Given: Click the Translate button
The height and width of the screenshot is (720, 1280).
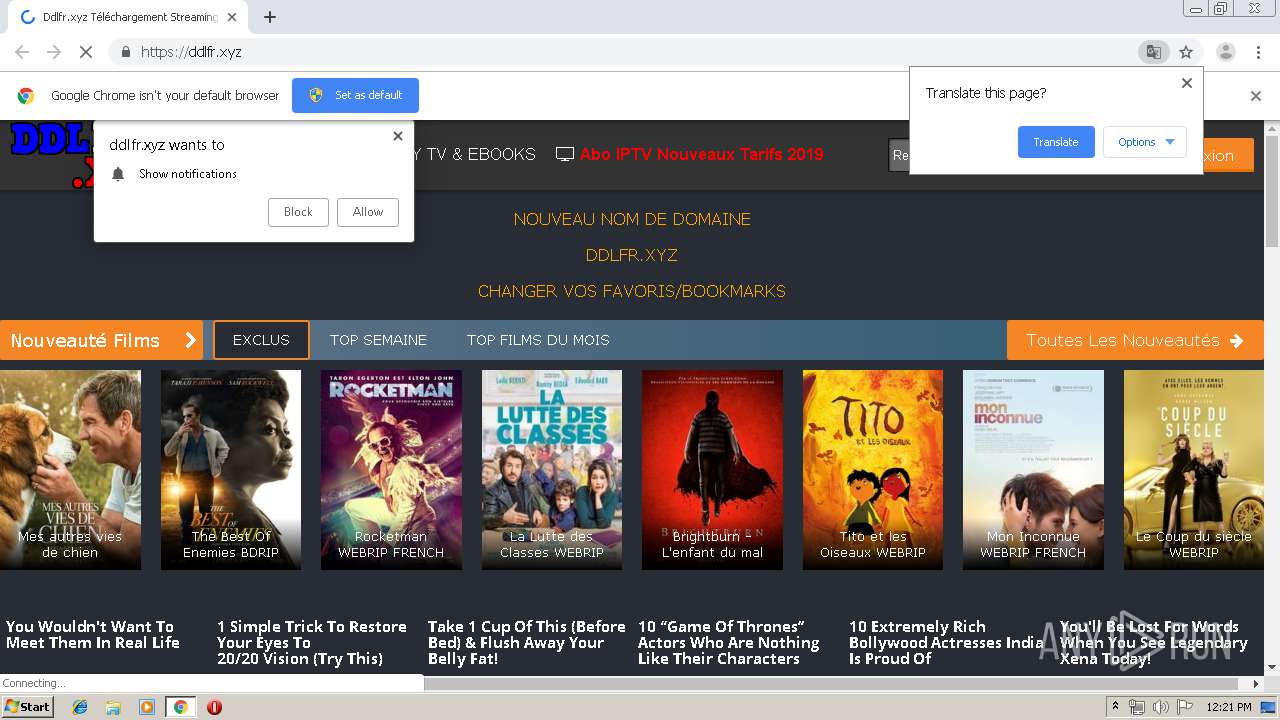Looking at the screenshot, I should pyautogui.click(x=1056, y=142).
